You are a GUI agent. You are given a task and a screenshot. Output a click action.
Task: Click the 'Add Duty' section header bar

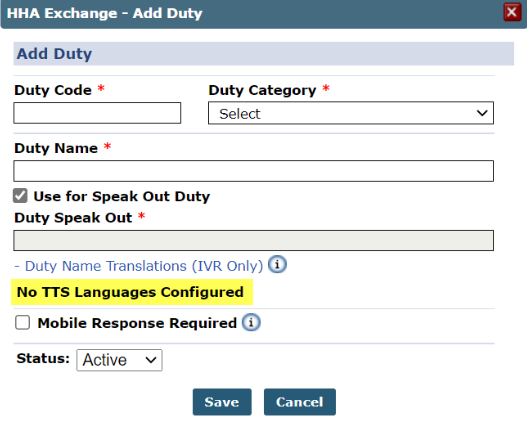click(x=264, y=54)
